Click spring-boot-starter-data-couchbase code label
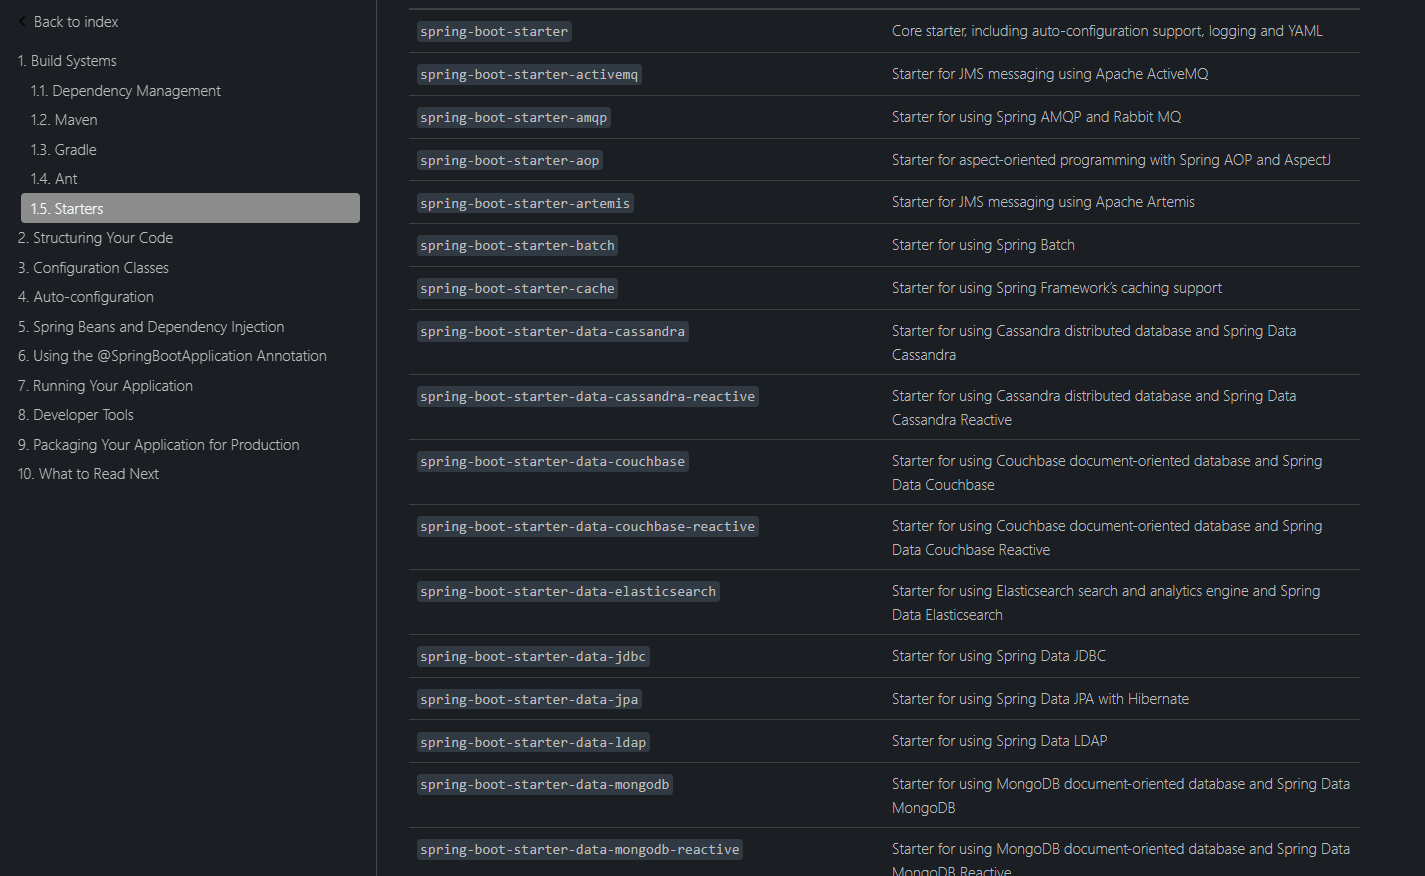 click(553, 462)
